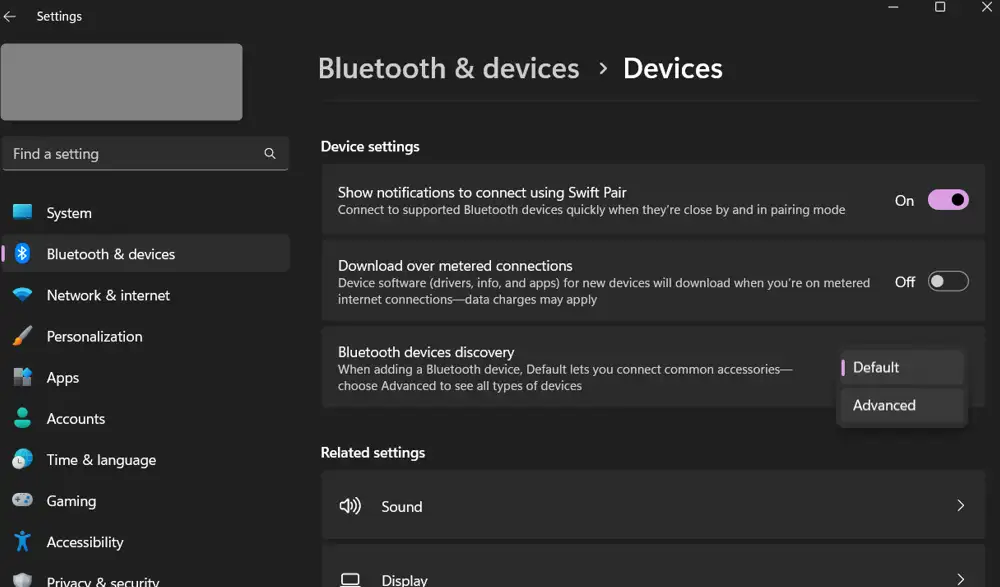Open Sound settings using its chevron

click(960, 506)
